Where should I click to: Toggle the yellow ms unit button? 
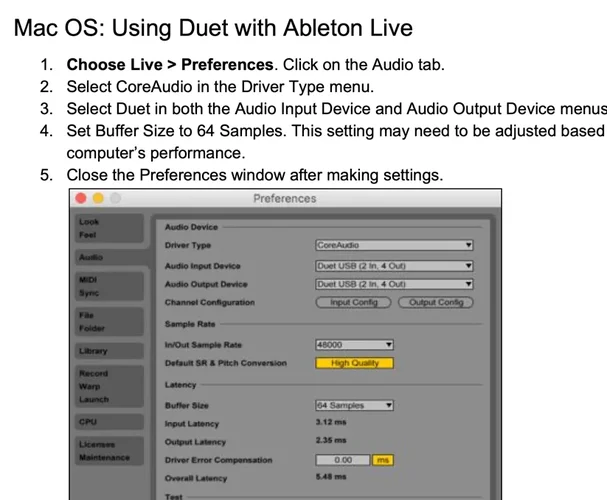pyautogui.click(x=382, y=460)
